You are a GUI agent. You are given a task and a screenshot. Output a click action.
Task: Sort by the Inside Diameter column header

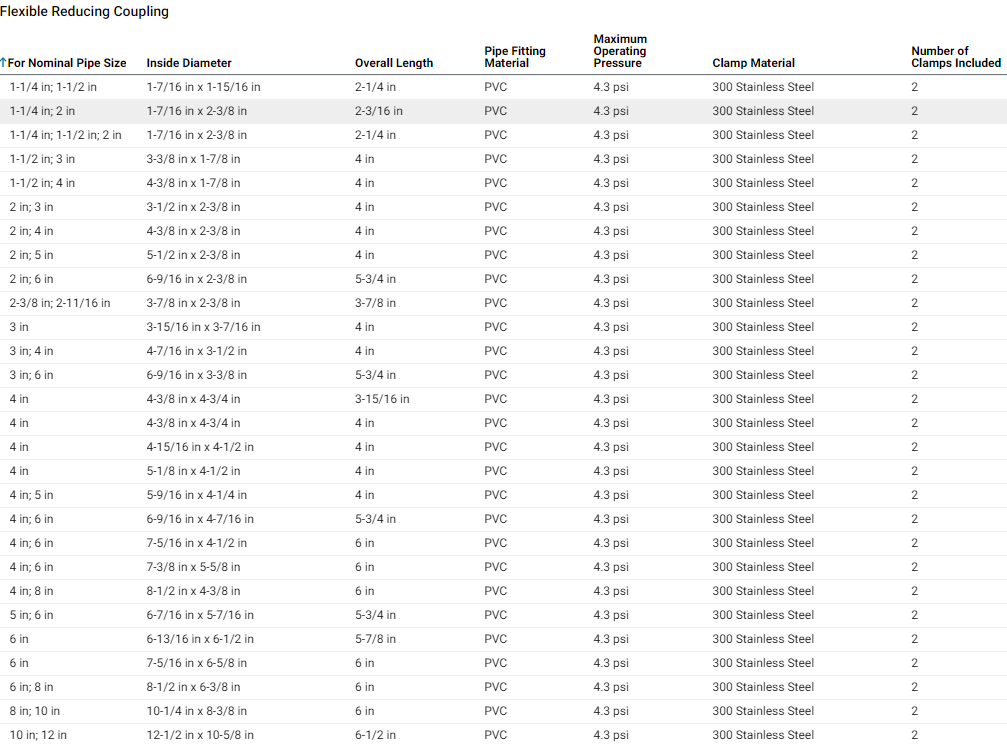pyautogui.click(x=189, y=63)
